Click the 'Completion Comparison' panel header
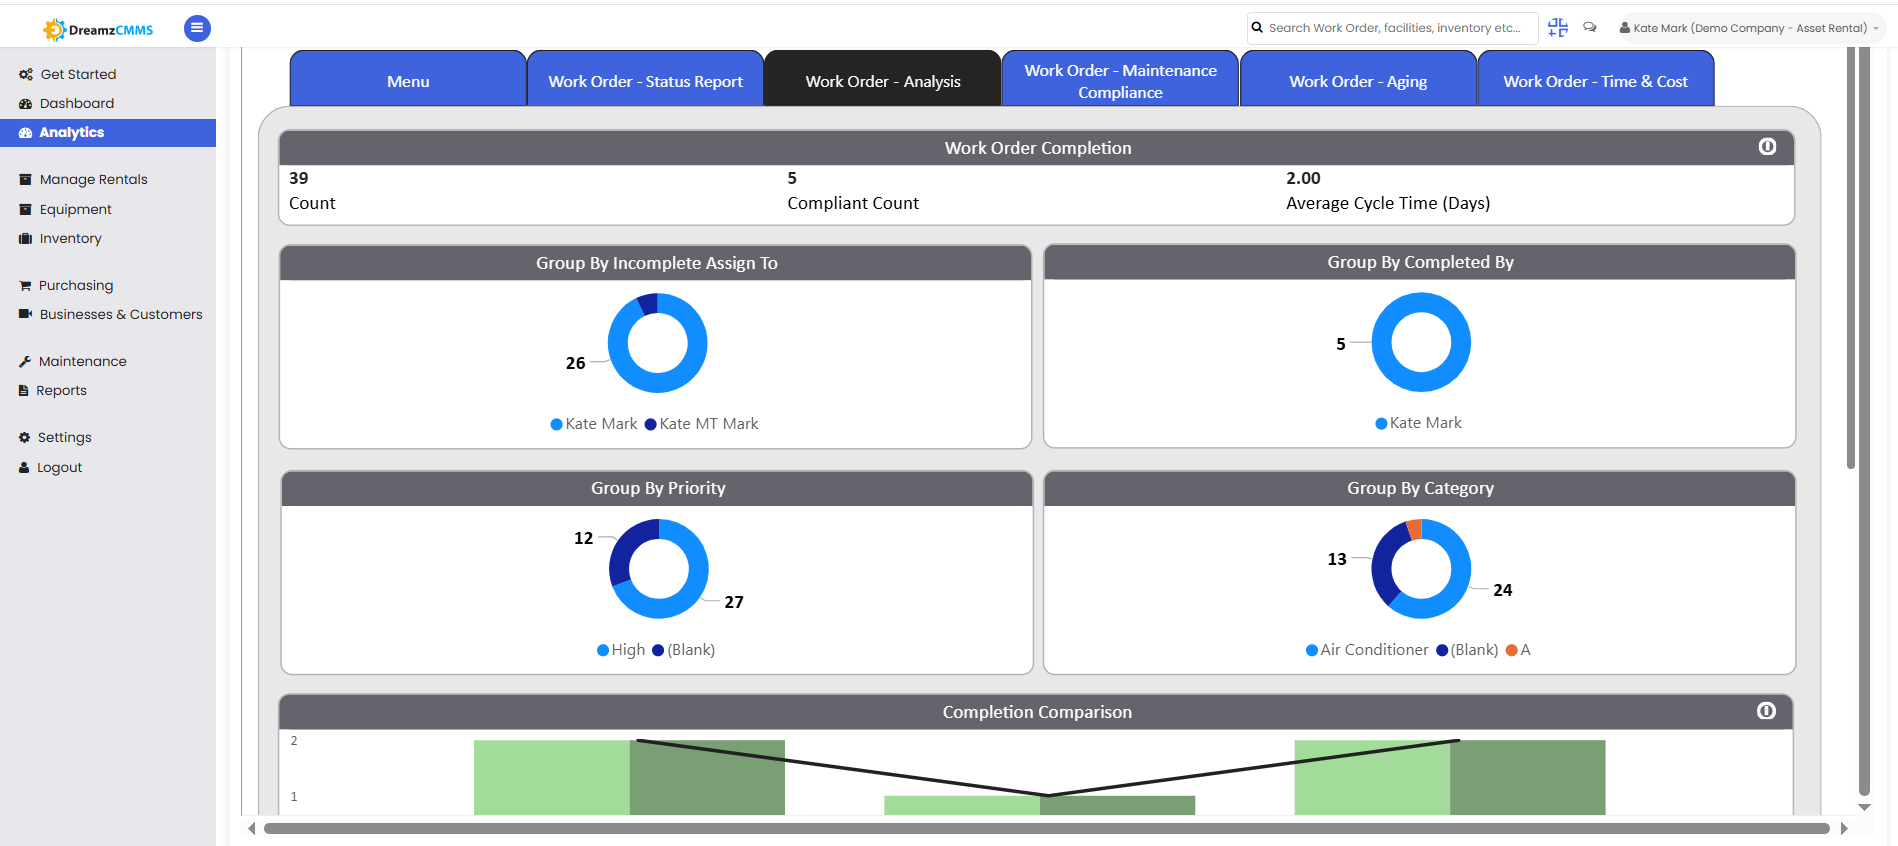This screenshot has height=846, width=1898. [x=1037, y=712]
